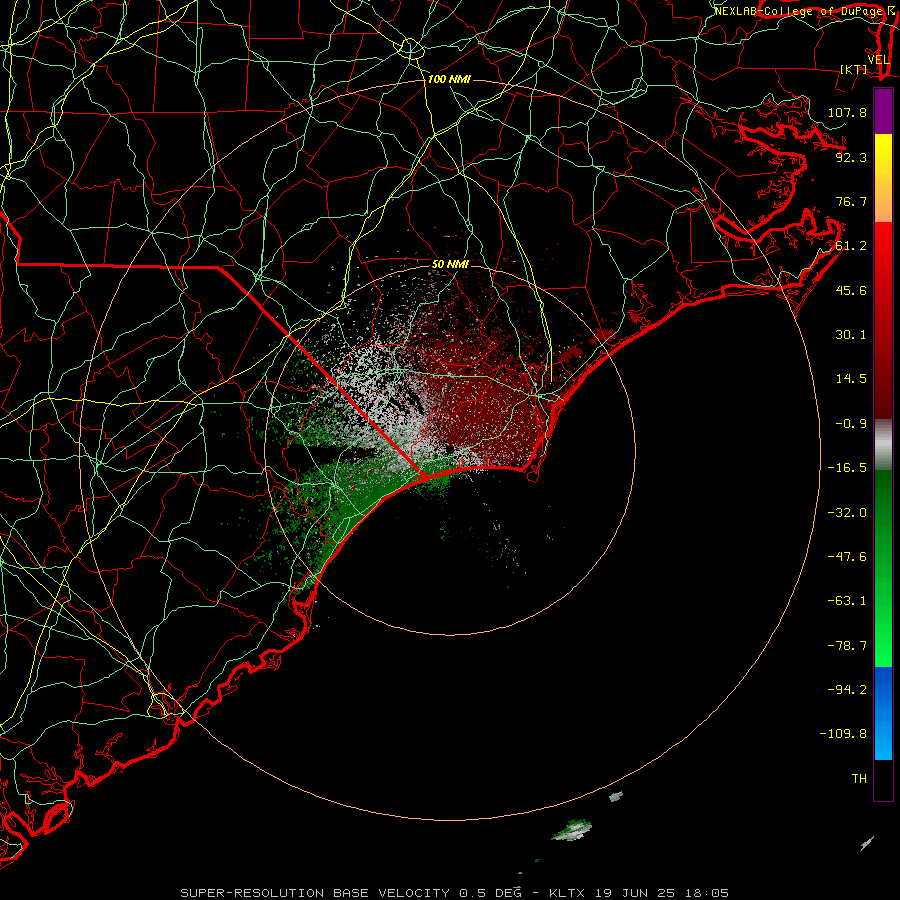The image size is (900, 900).
Task: Click the [KT] units label
Action: [854, 69]
